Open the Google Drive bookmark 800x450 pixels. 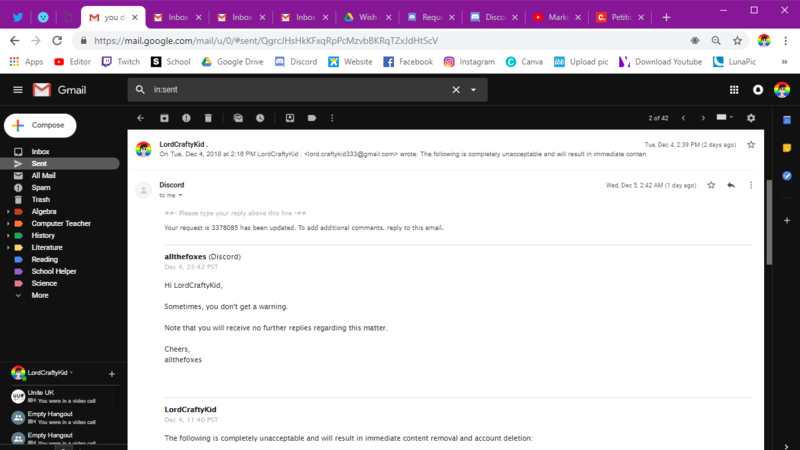(232, 61)
